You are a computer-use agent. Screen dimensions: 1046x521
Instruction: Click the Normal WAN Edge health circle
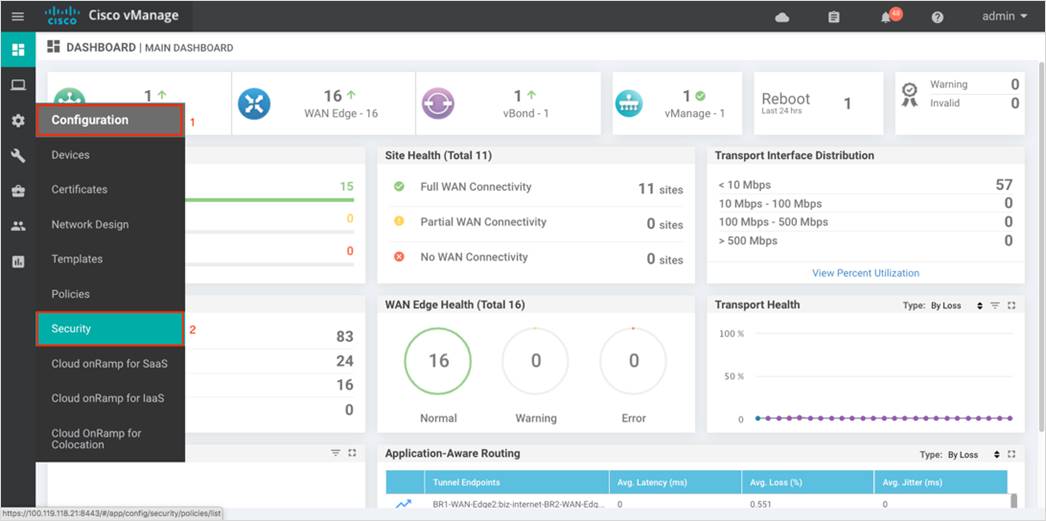pyautogui.click(x=438, y=361)
